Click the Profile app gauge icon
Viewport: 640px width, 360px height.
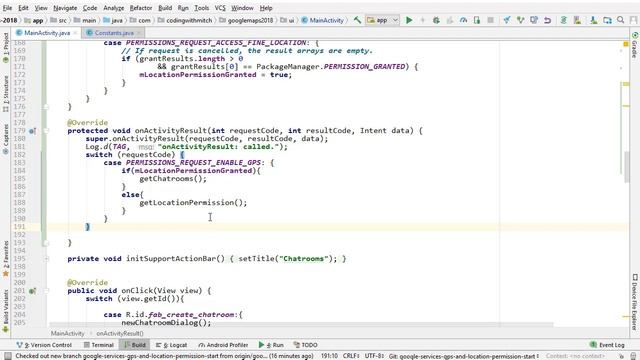point(463,20)
